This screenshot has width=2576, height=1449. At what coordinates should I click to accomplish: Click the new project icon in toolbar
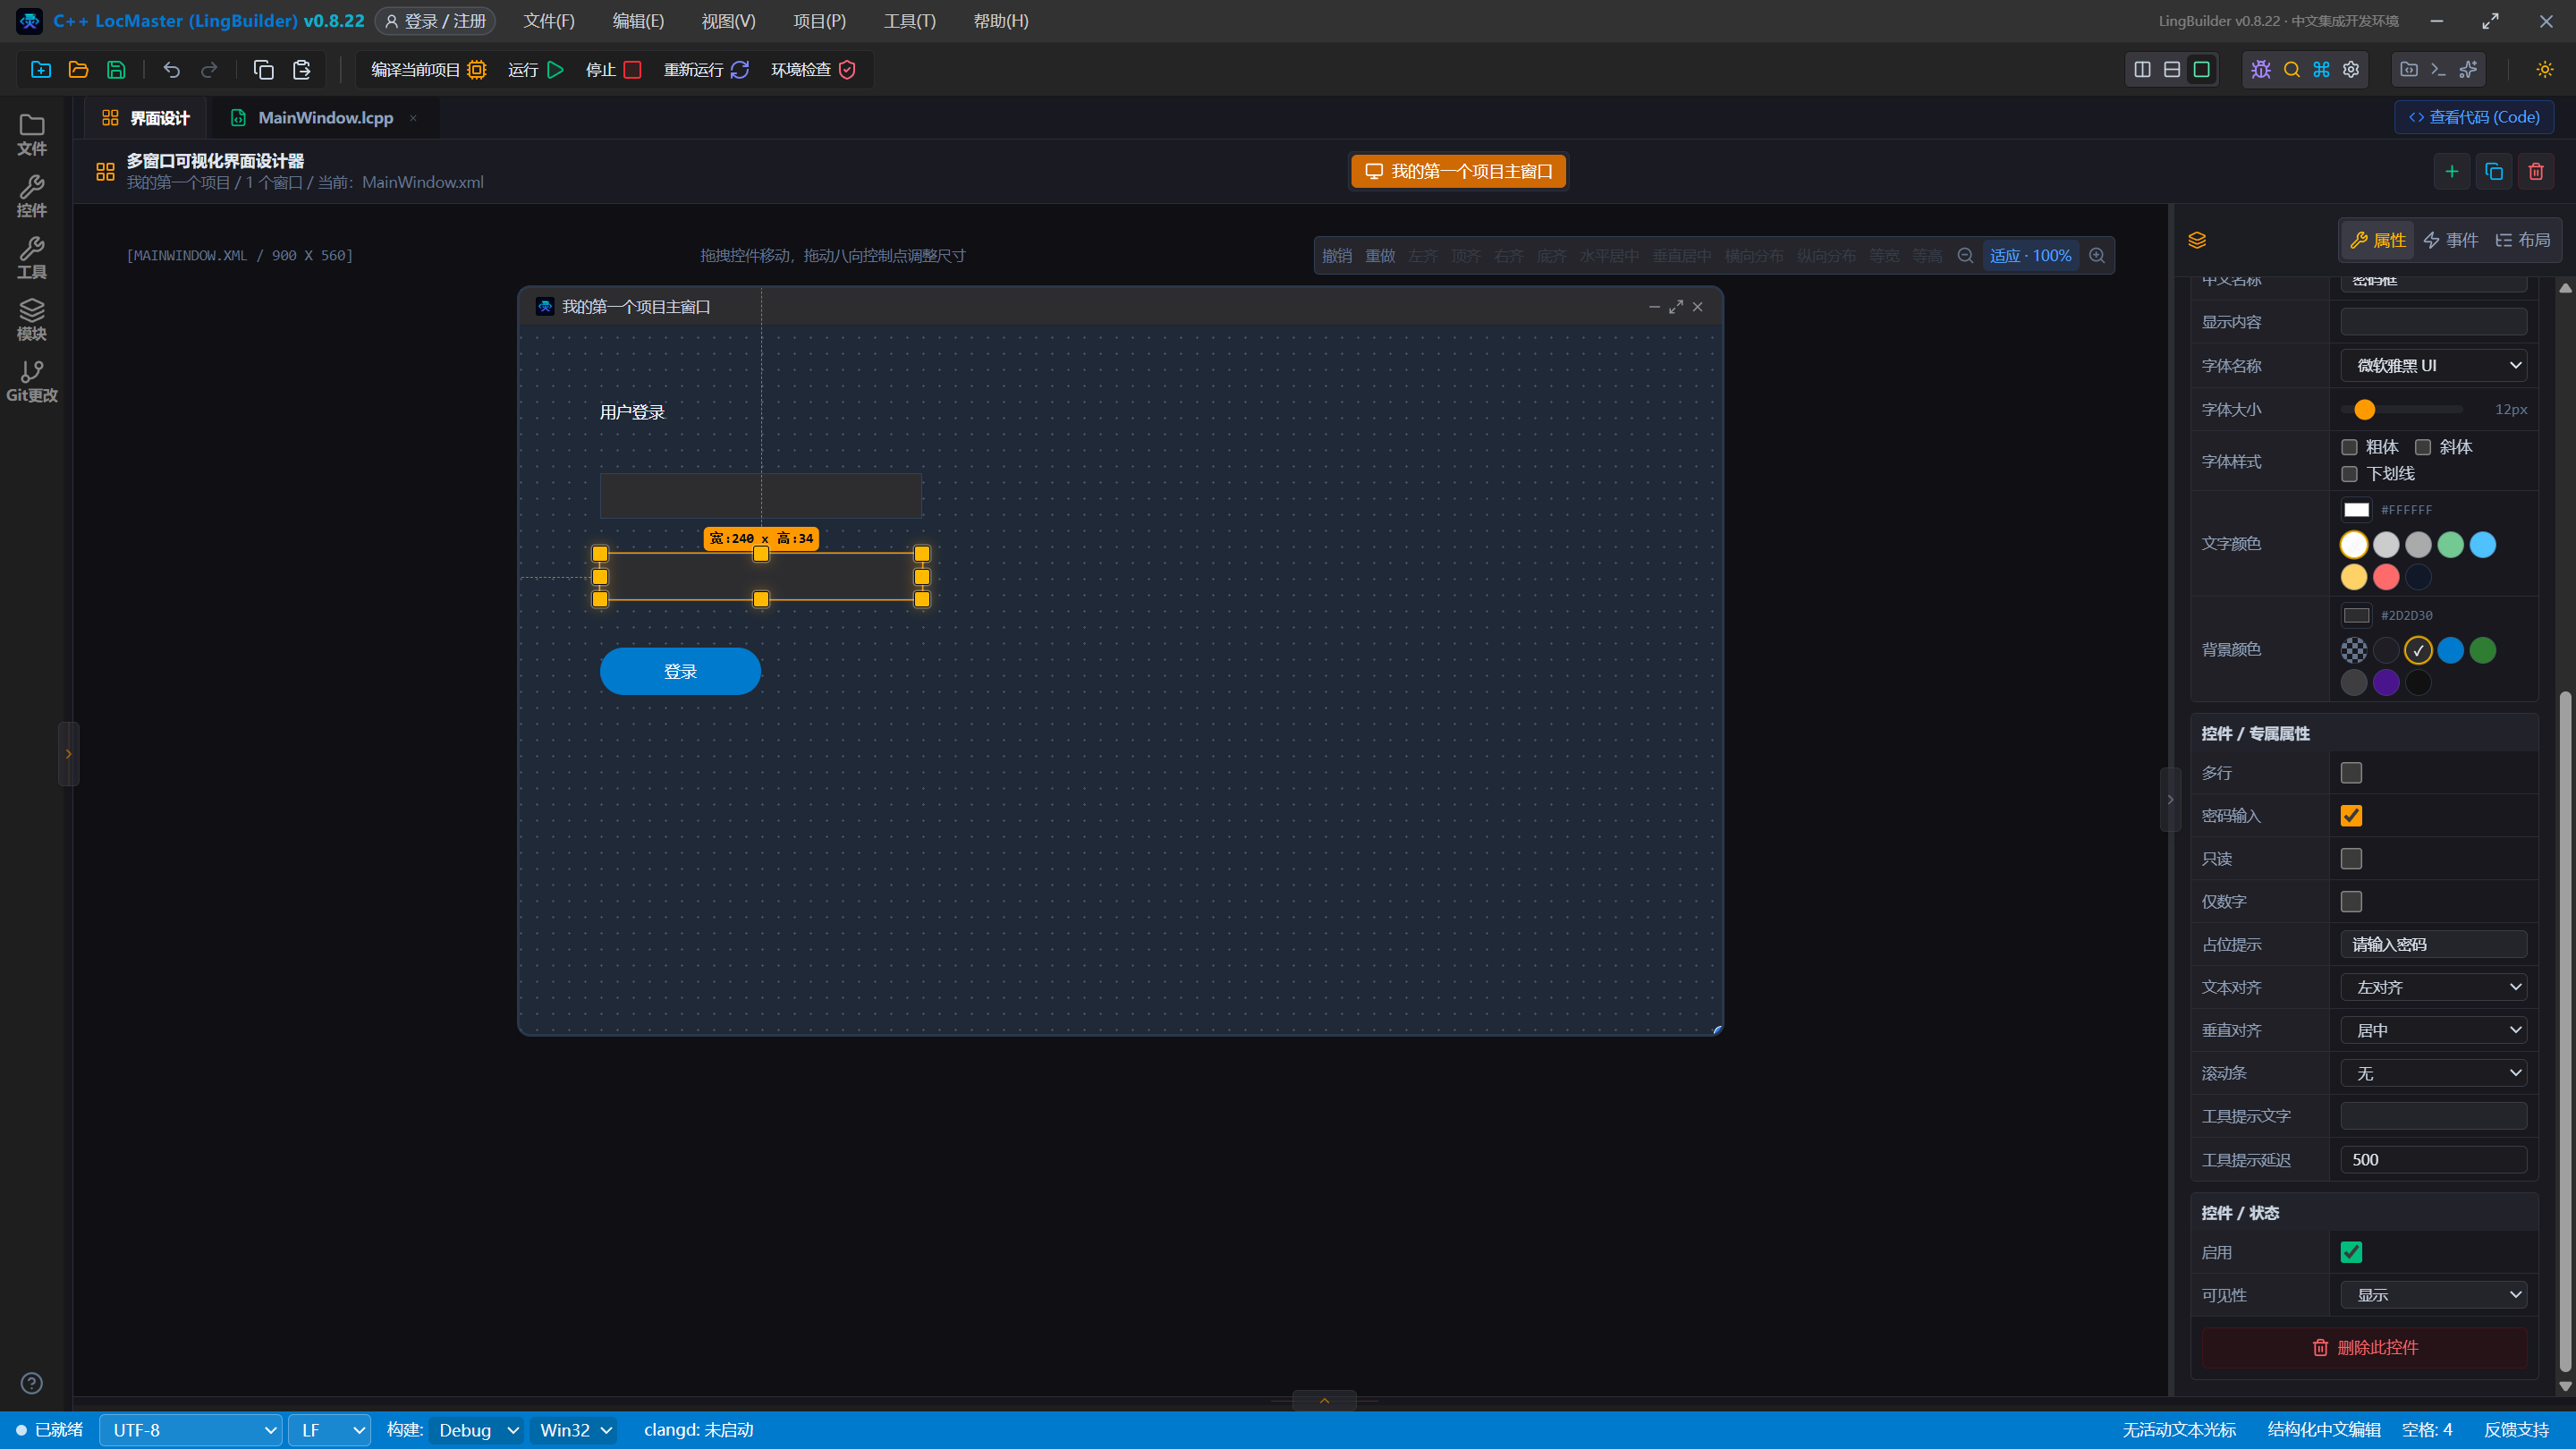tap(41, 69)
